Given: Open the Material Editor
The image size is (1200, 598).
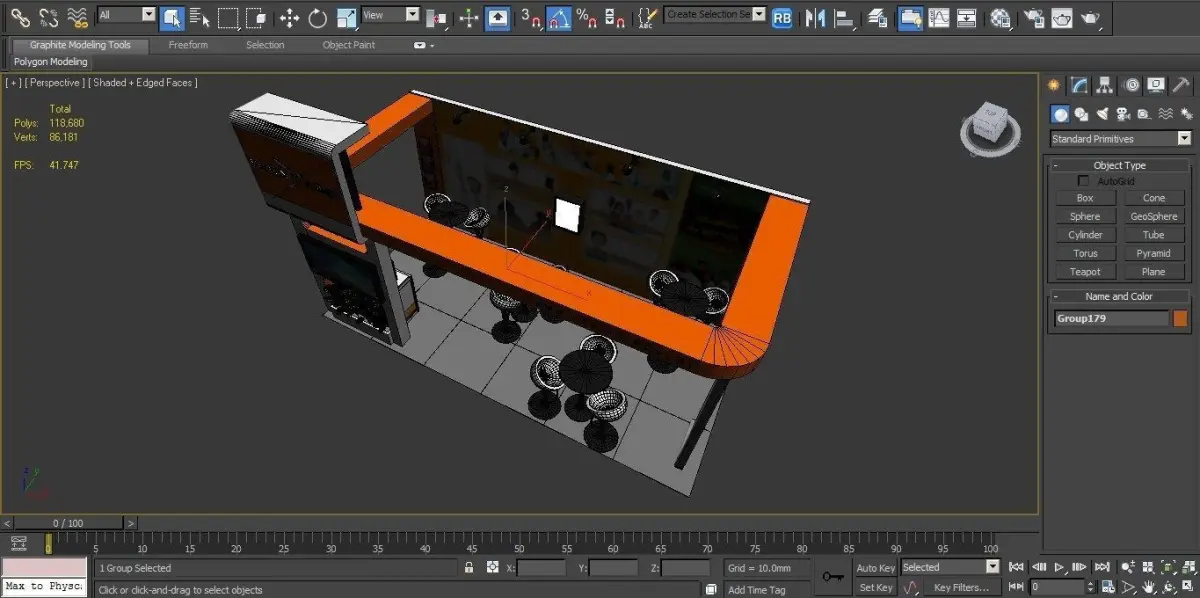Looking at the screenshot, I should [999, 17].
